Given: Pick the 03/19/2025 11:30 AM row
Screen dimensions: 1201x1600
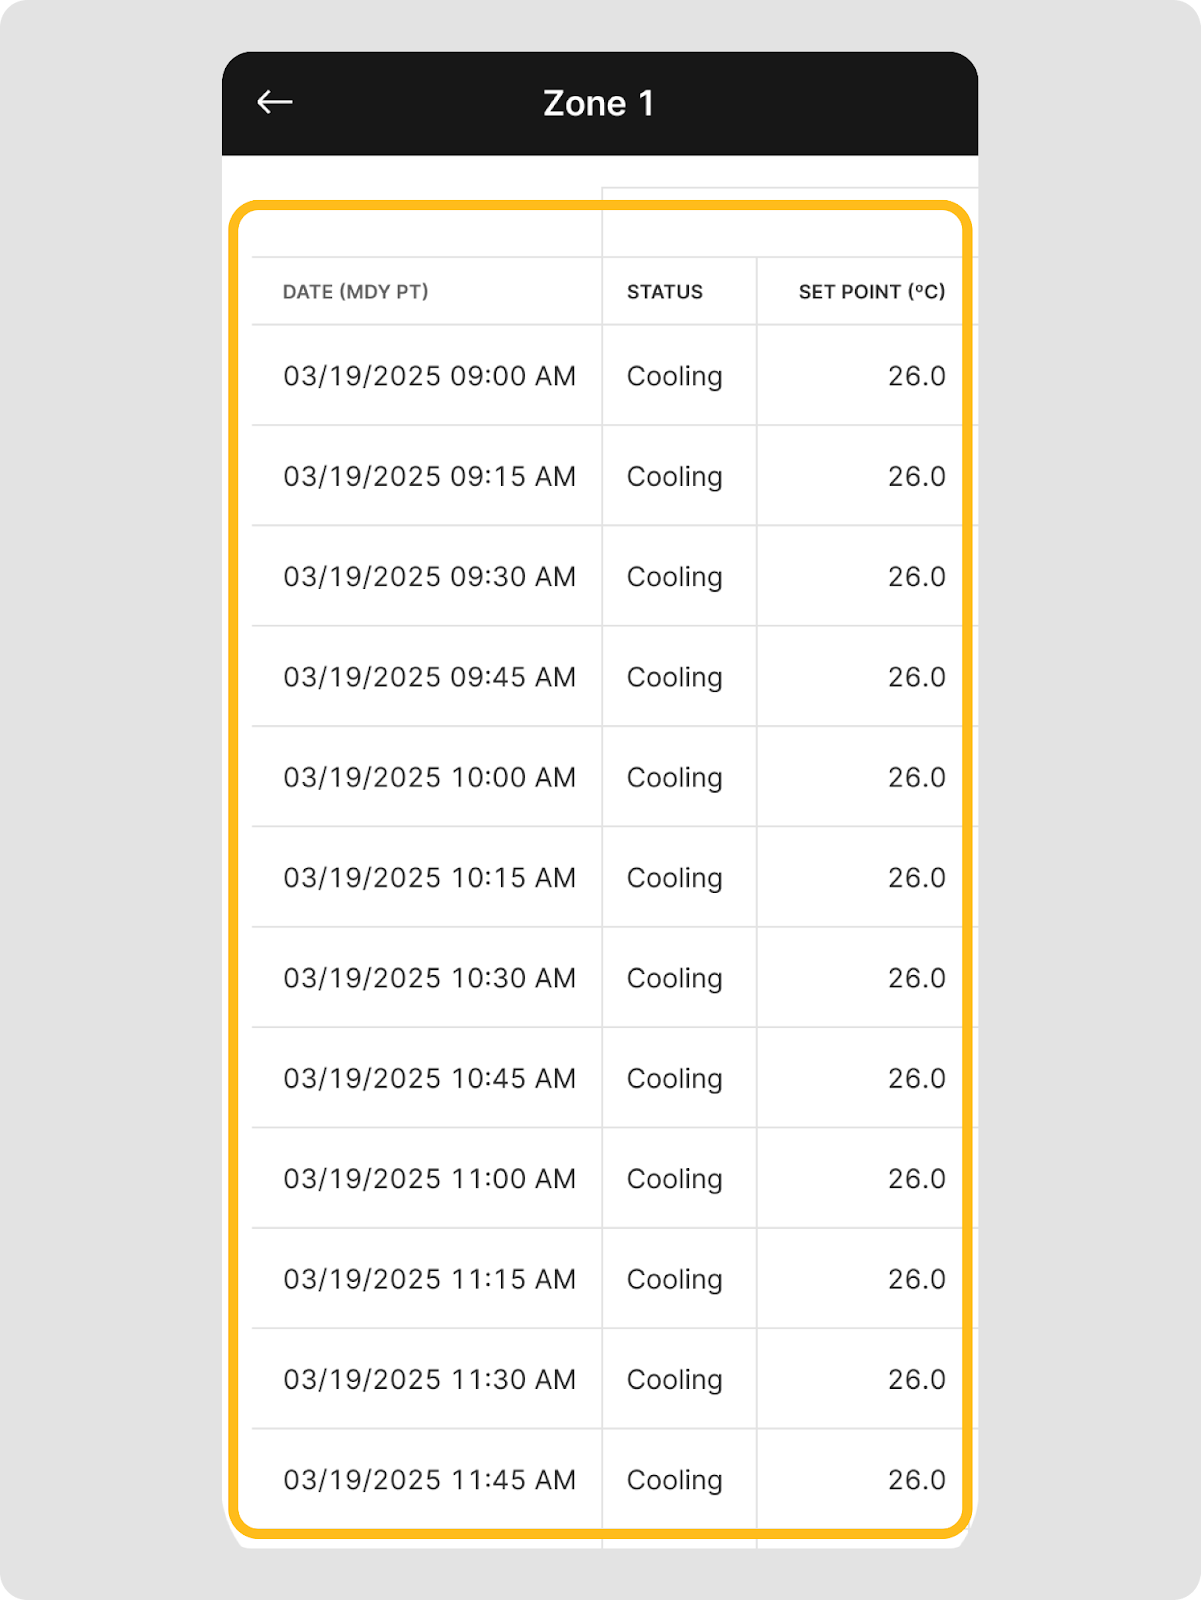Looking at the screenshot, I should 429,1379.
